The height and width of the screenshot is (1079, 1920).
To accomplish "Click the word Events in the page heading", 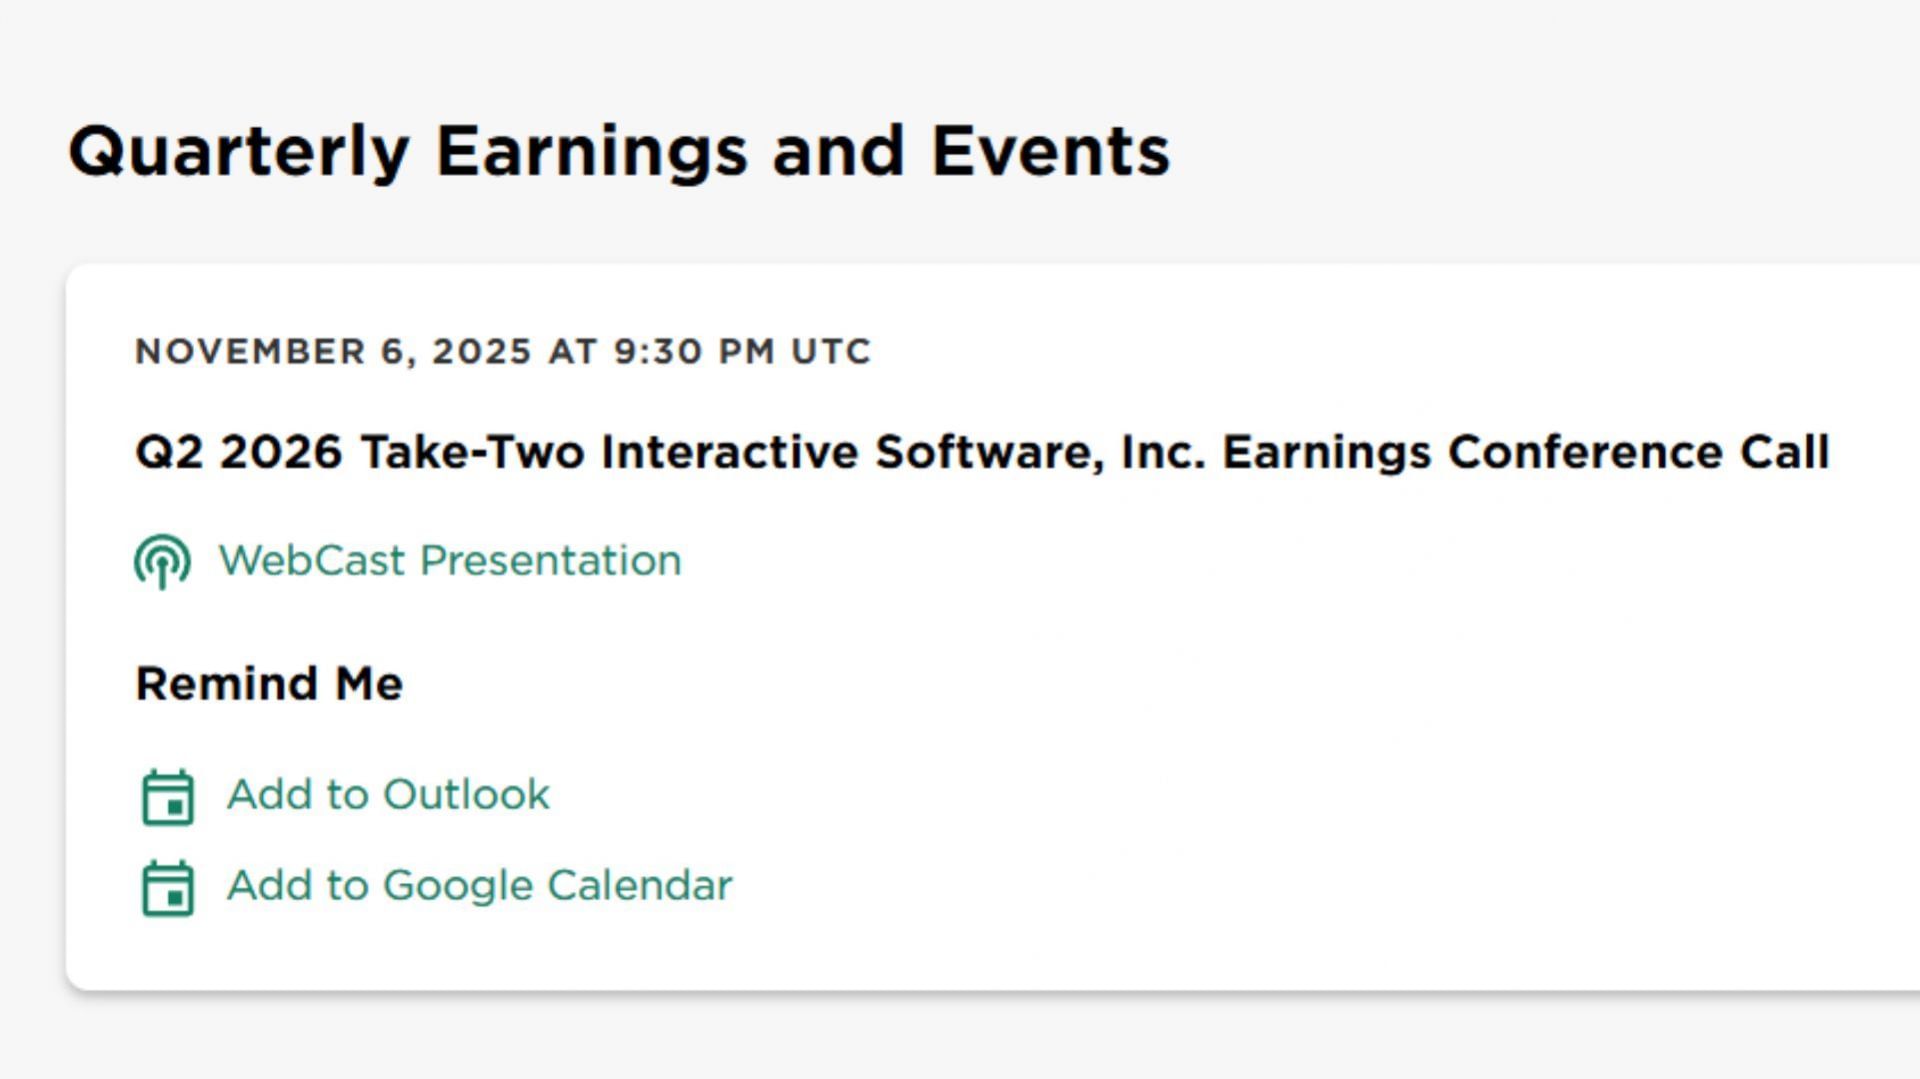I will coord(1050,152).
